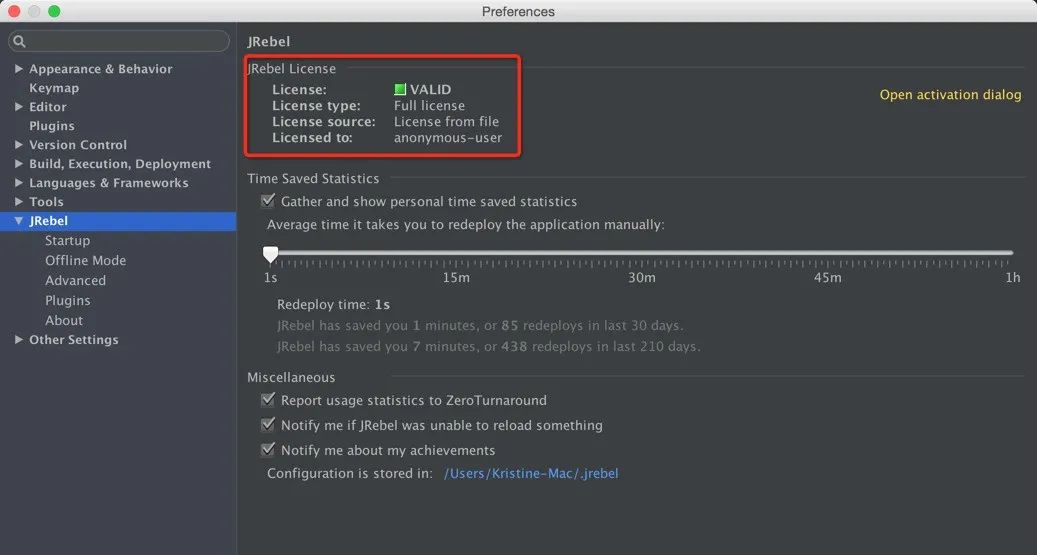Expand the Tools section arrow
Screen dimensions: 1037x555
(19, 202)
